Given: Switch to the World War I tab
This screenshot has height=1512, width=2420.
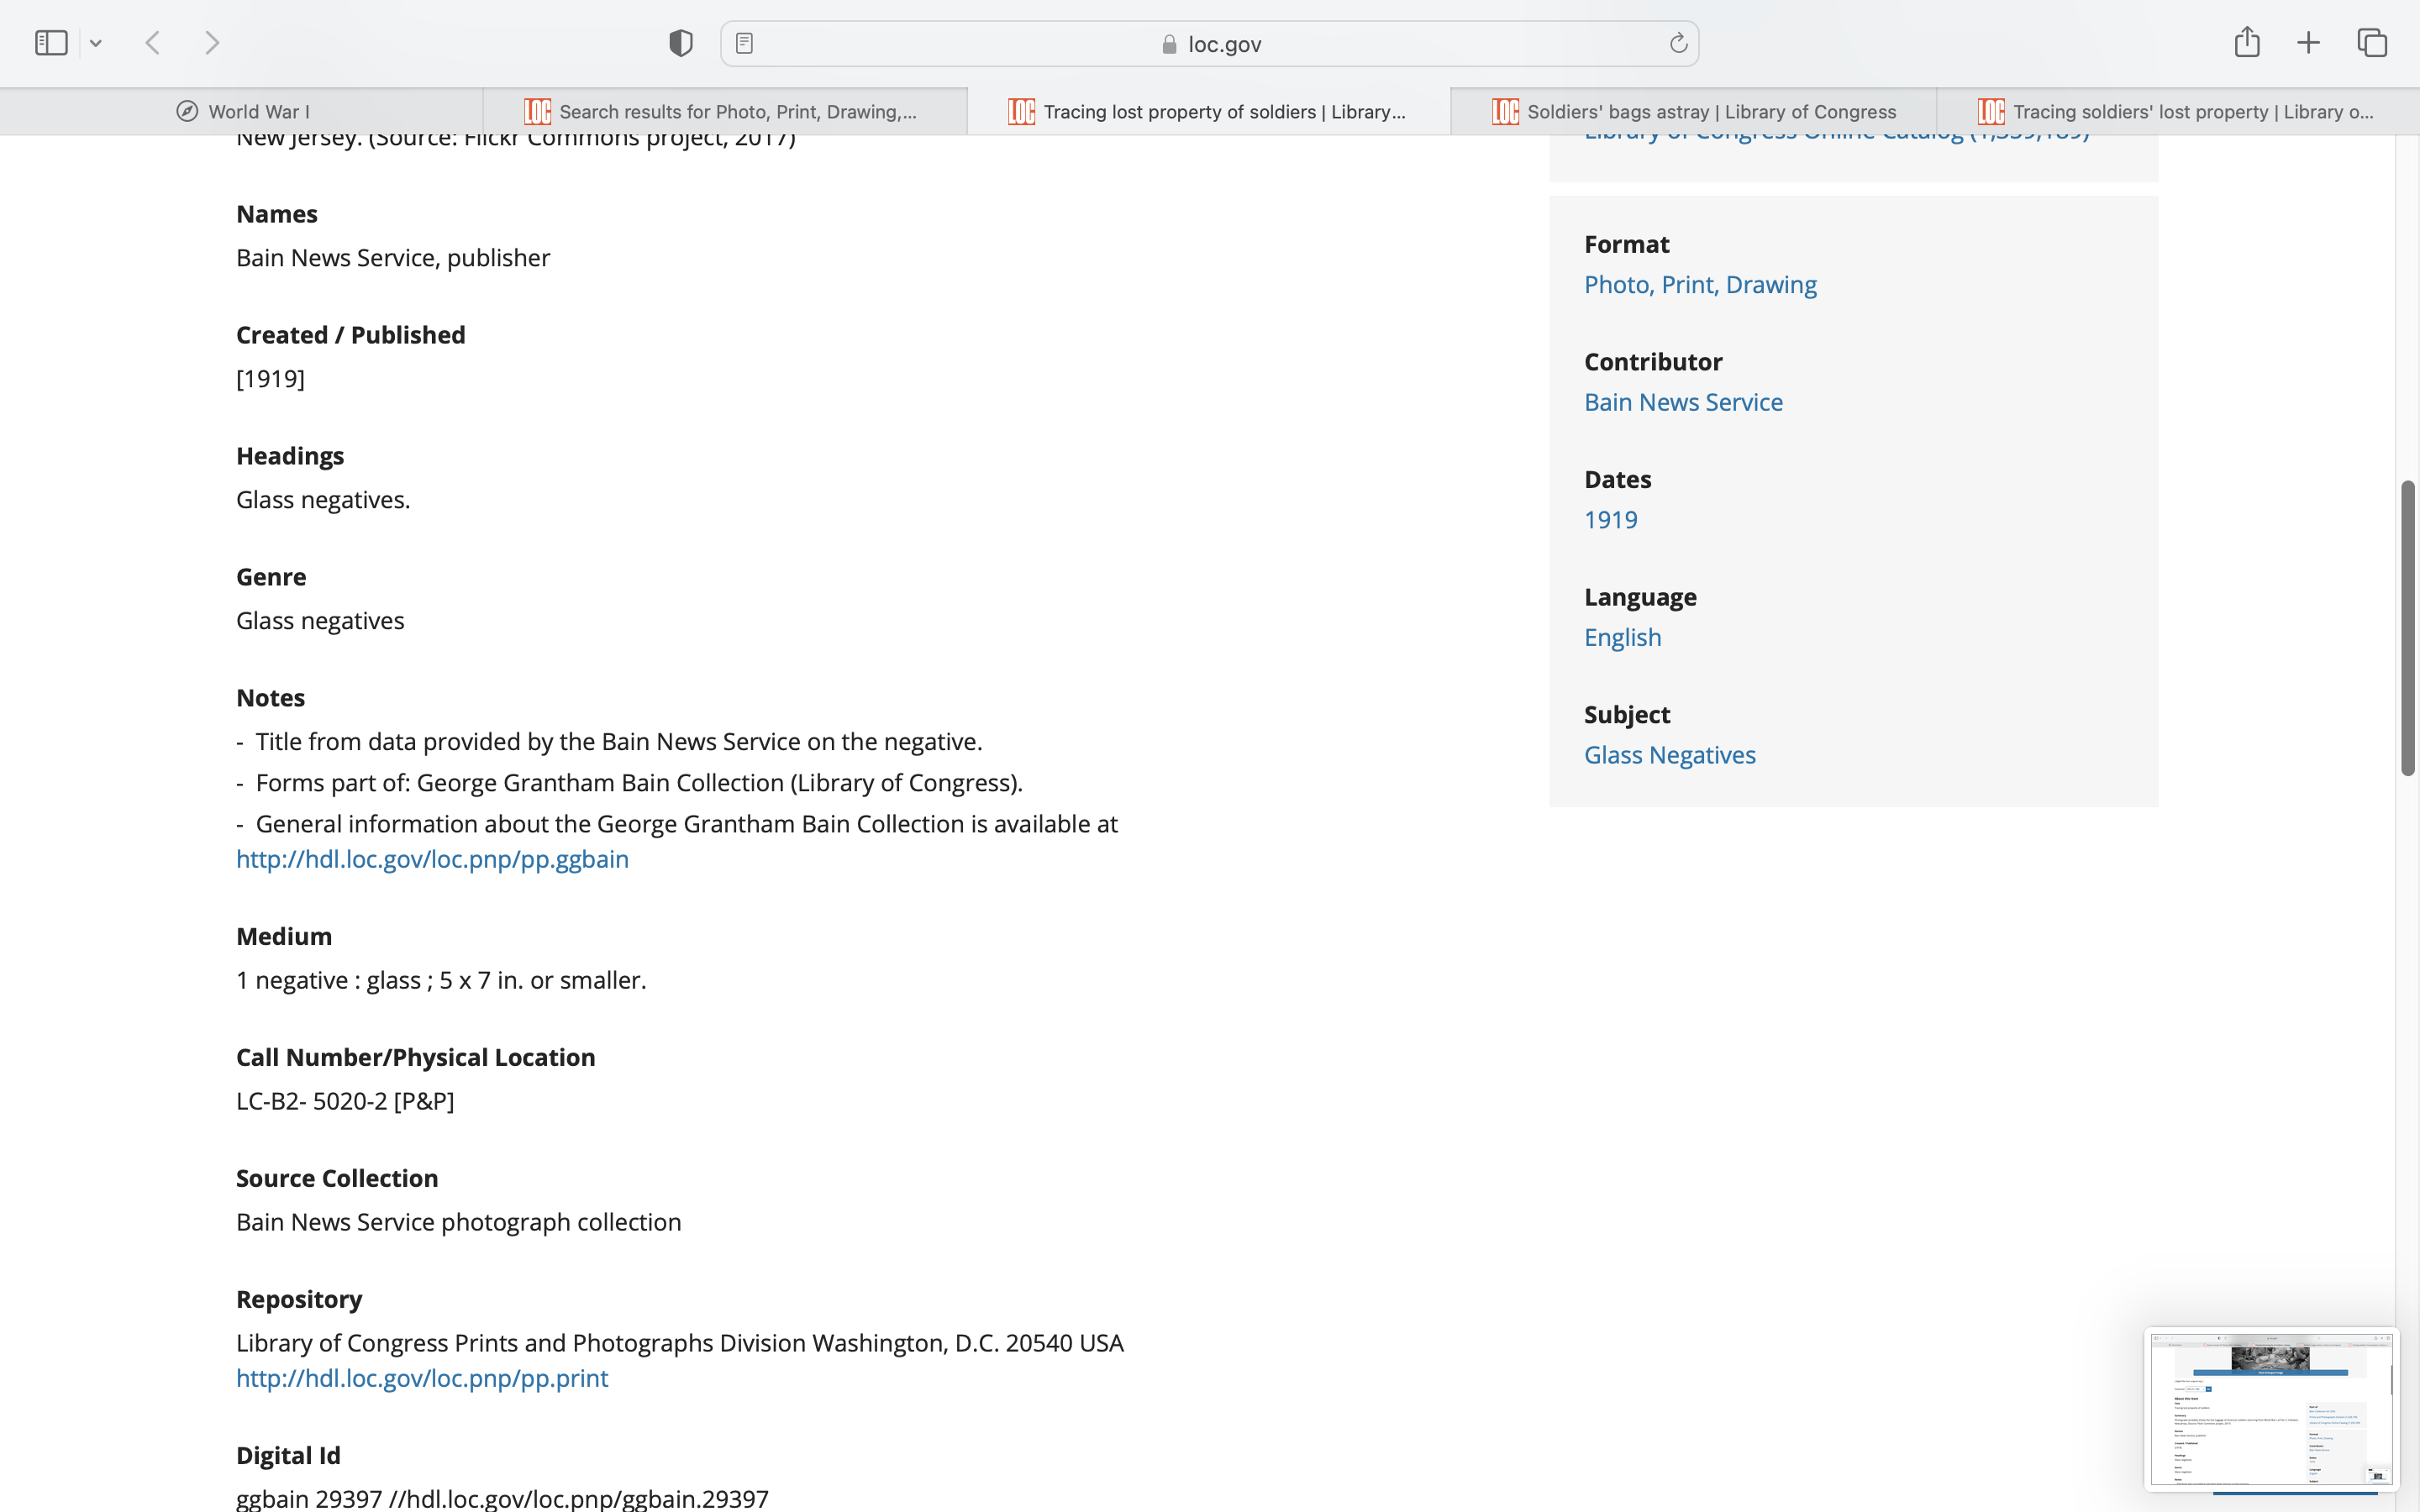Looking at the screenshot, I should click(x=242, y=112).
